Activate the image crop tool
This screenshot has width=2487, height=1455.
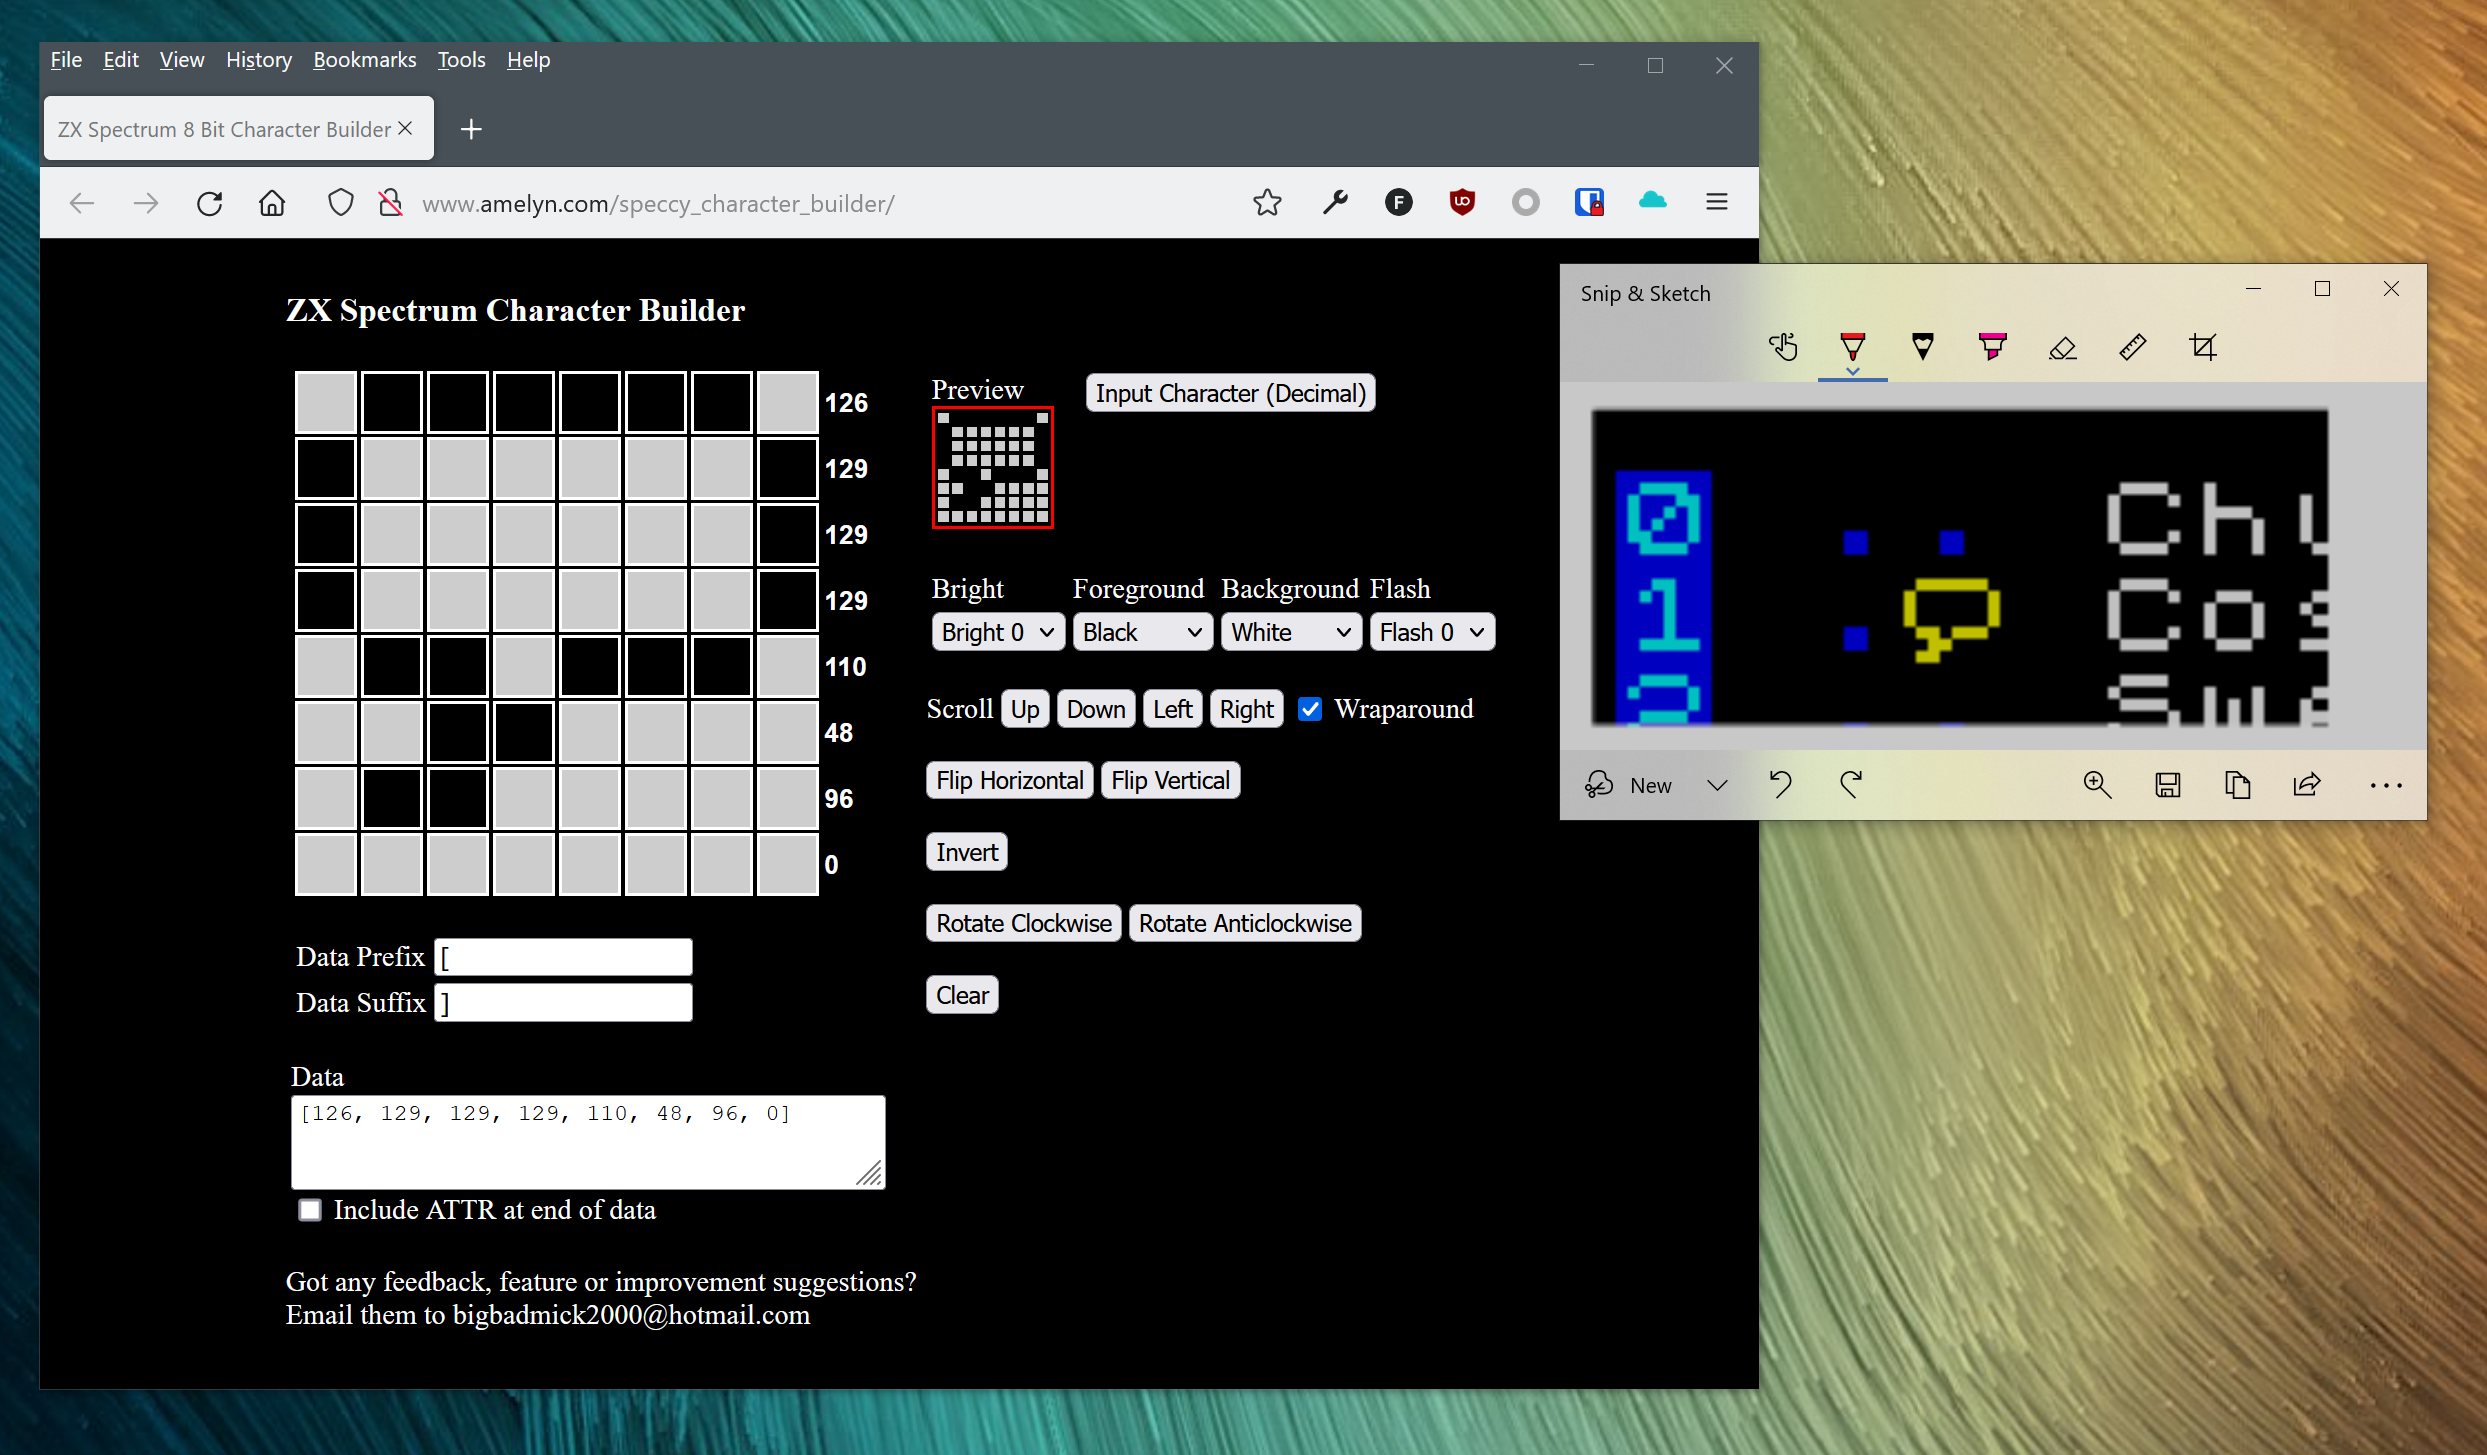tap(2202, 347)
